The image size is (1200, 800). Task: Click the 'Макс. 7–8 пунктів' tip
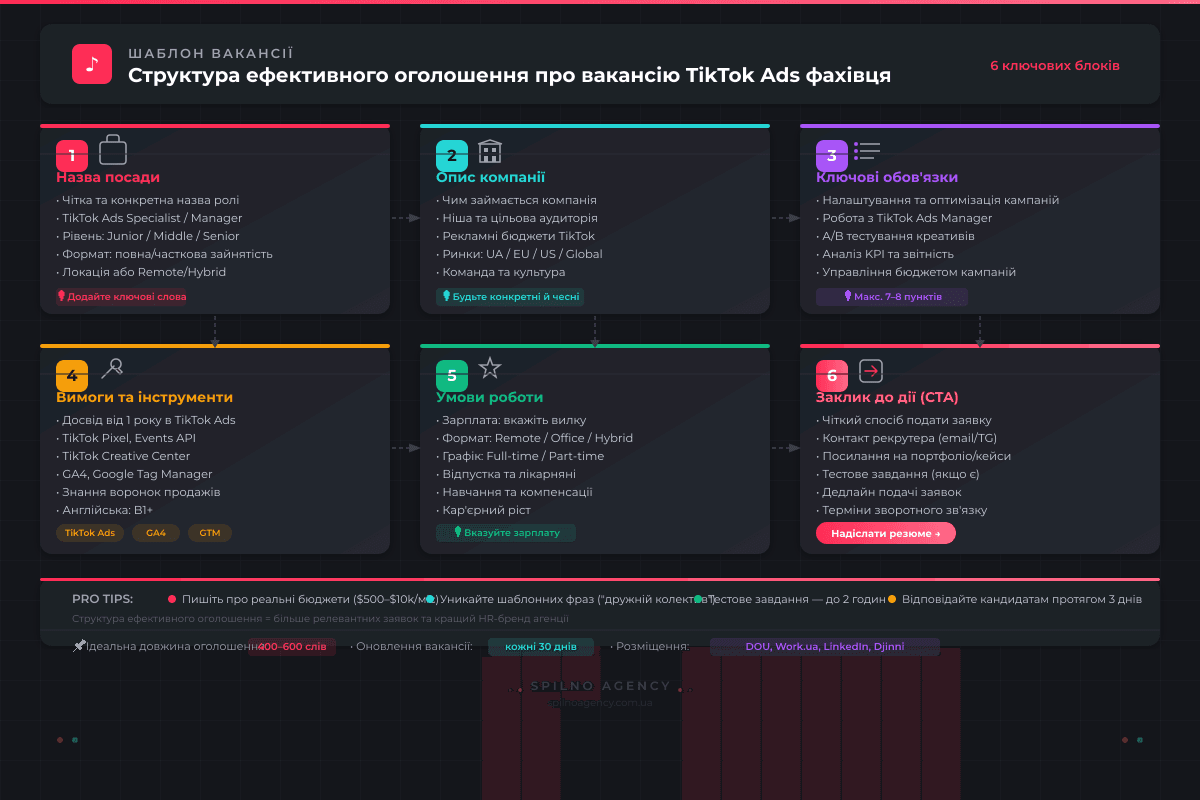[x=892, y=297]
